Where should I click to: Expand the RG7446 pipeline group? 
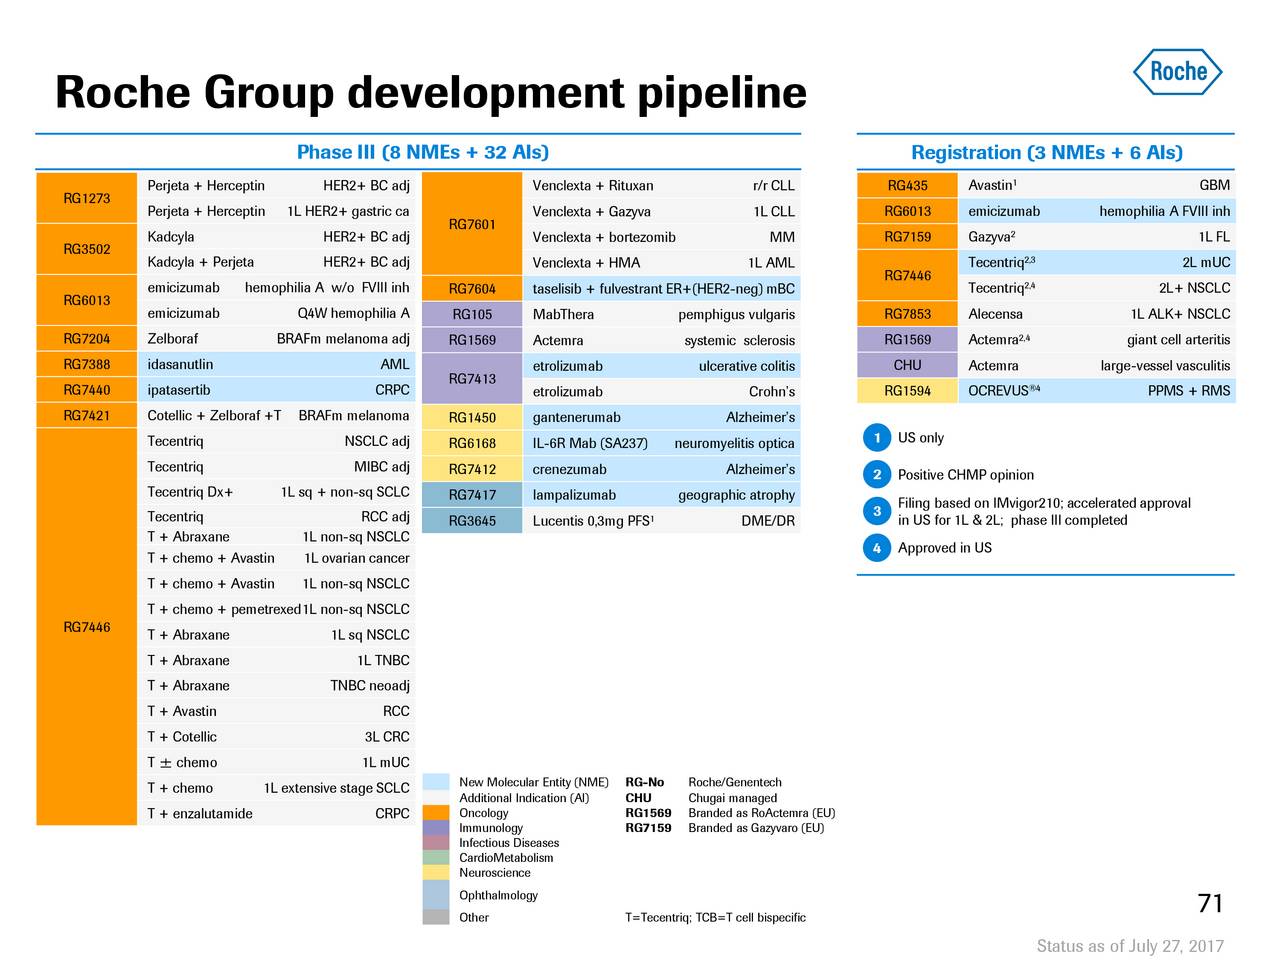[x=85, y=627]
